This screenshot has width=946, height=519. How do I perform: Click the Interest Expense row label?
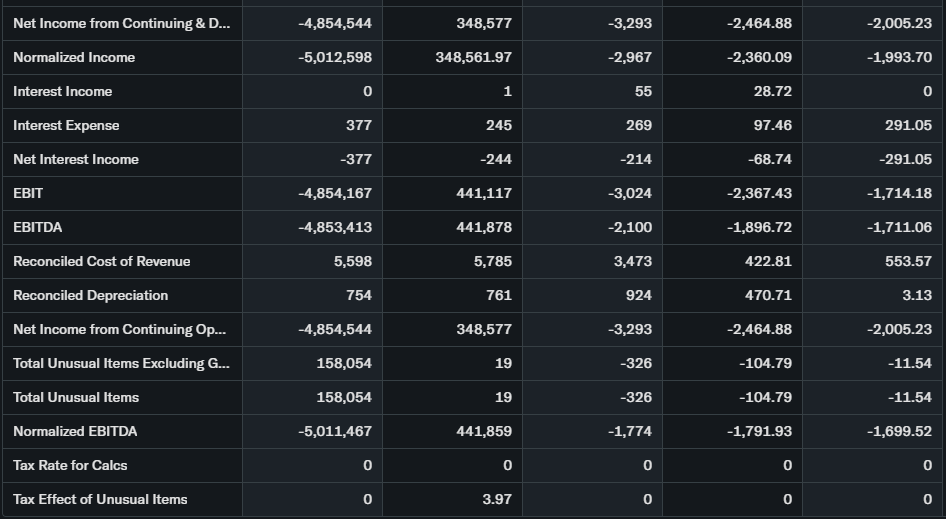[66, 125]
